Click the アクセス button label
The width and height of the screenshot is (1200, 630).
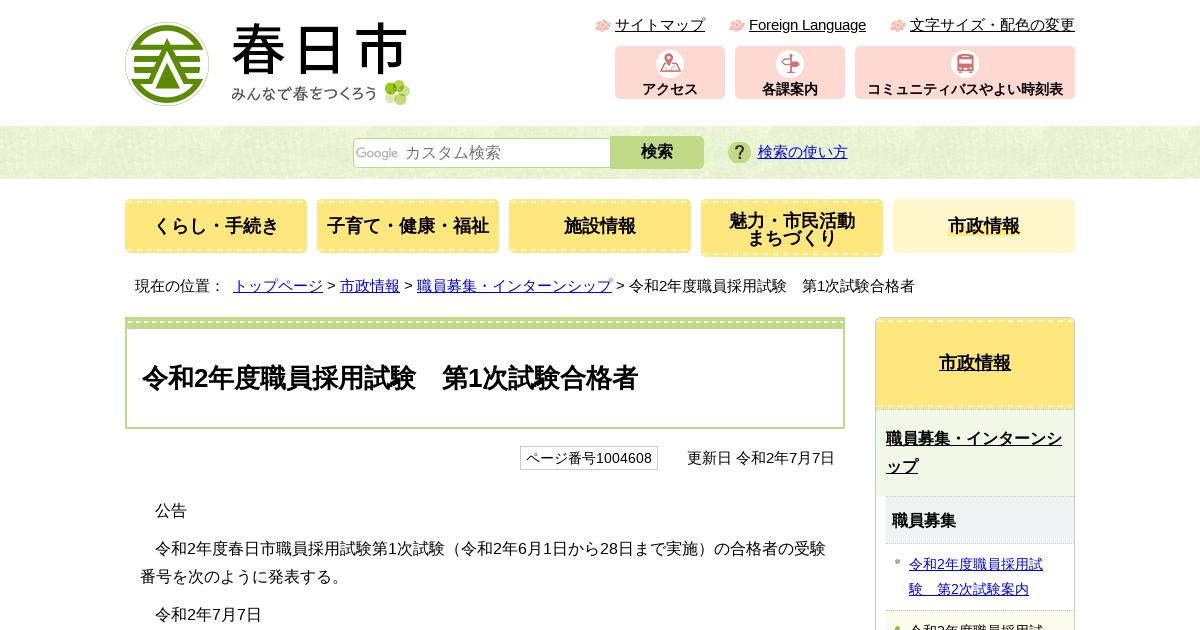point(670,89)
